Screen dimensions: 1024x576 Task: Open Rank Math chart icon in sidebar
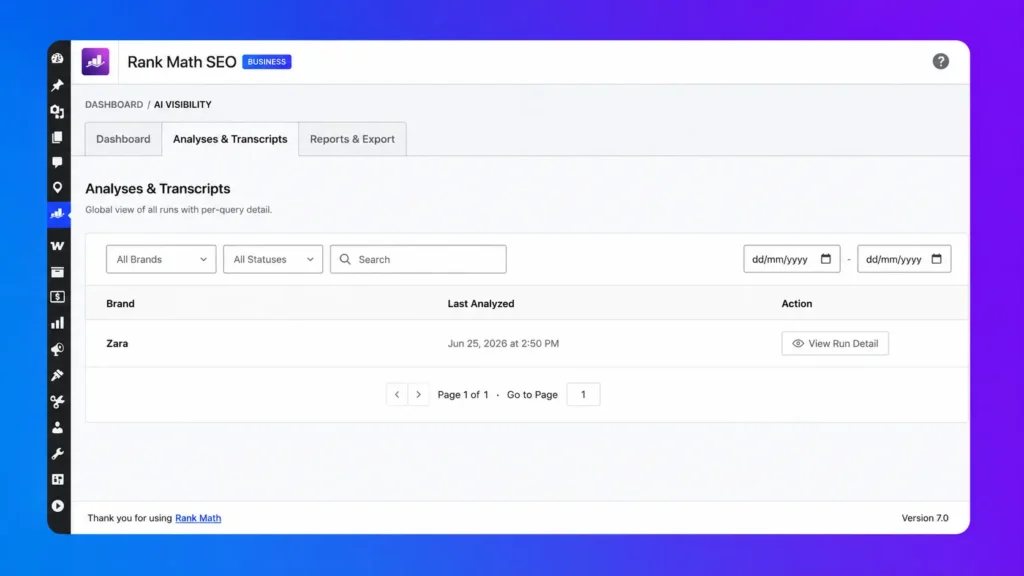(x=57, y=214)
